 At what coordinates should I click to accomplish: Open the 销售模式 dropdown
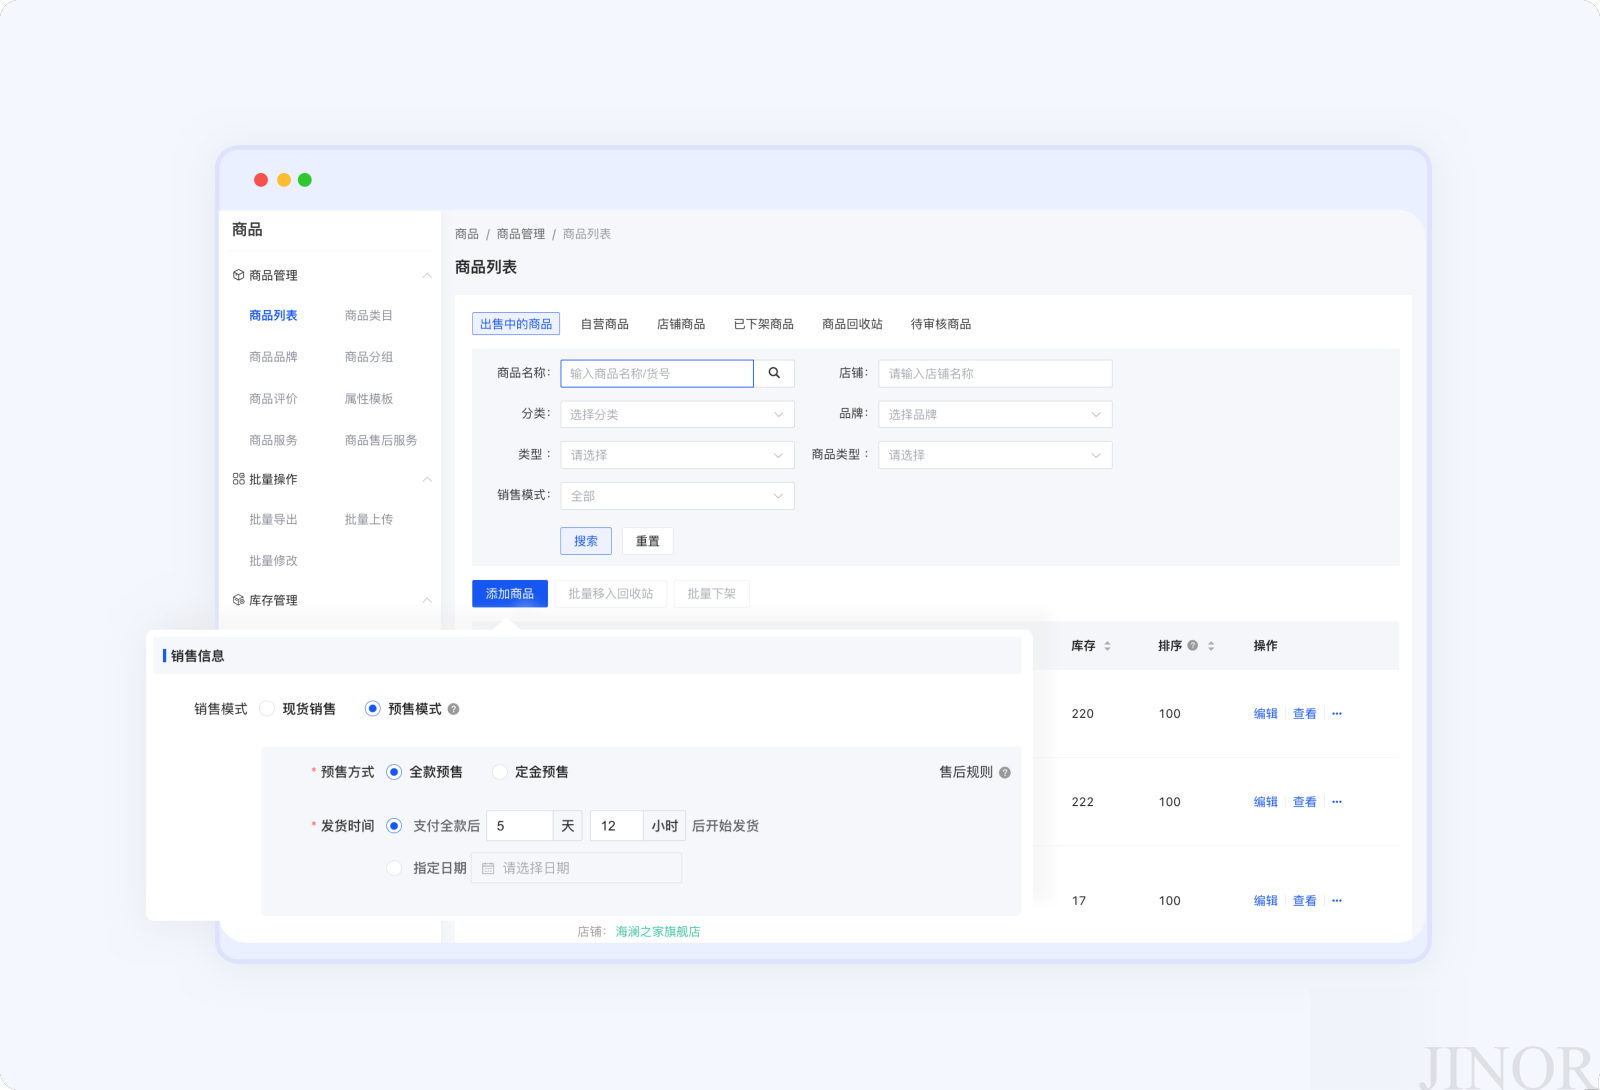pyautogui.click(x=677, y=496)
